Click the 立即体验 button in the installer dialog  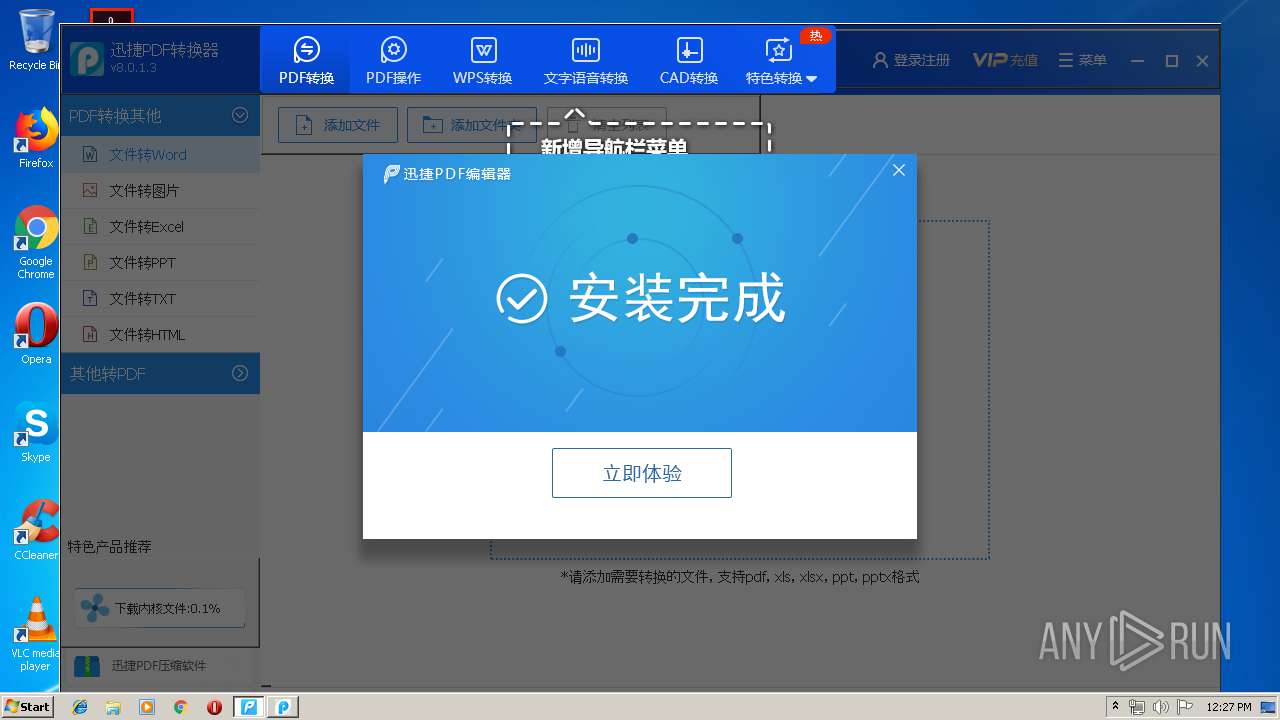click(641, 473)
